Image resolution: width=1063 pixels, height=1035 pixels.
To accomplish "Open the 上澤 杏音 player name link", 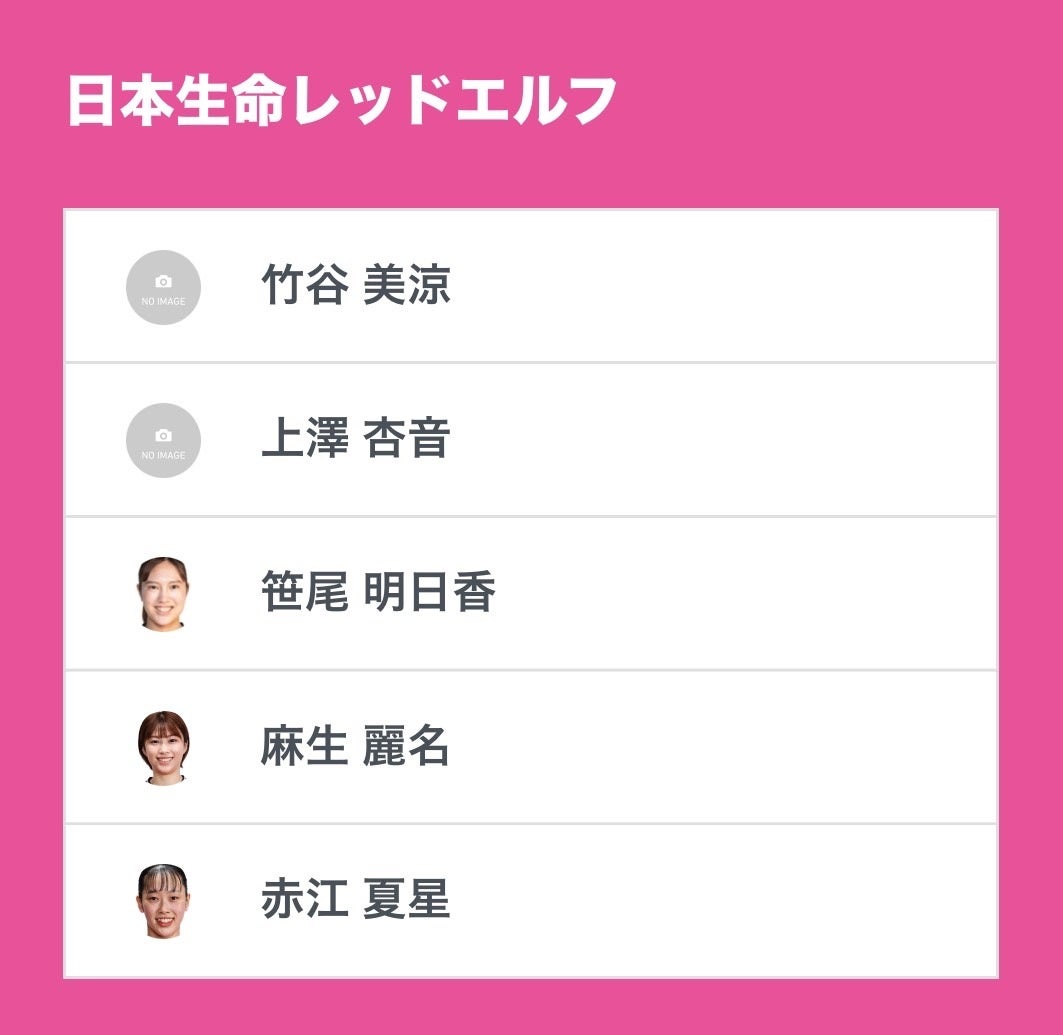I will [x=356, y=440].
